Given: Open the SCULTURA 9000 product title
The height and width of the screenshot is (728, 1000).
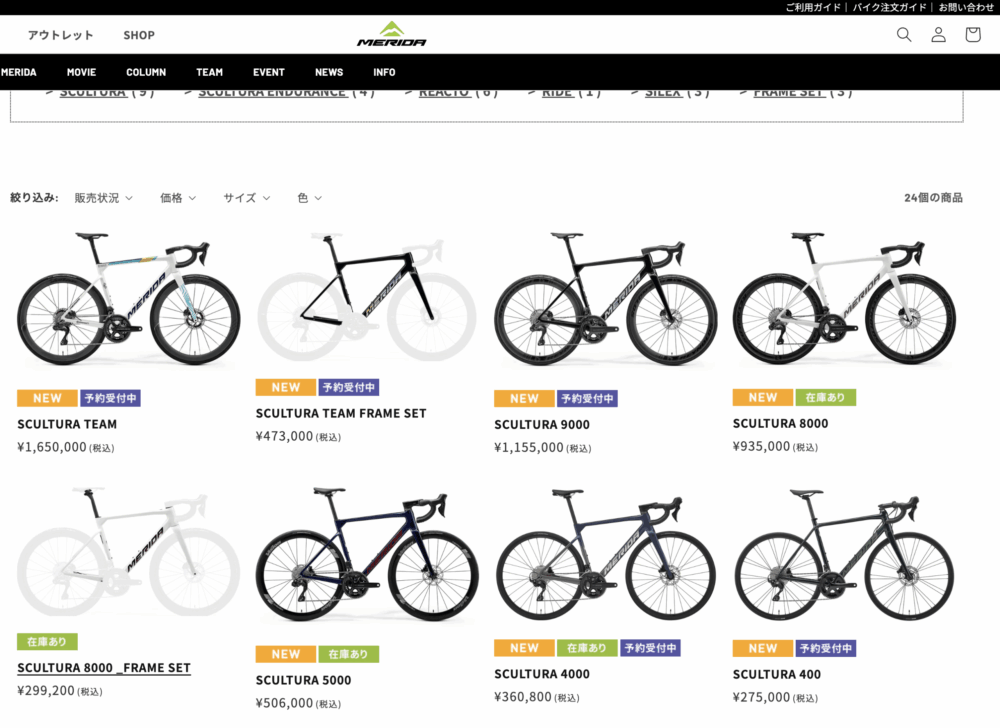Looking at the screenshot, I should [542, 425].
